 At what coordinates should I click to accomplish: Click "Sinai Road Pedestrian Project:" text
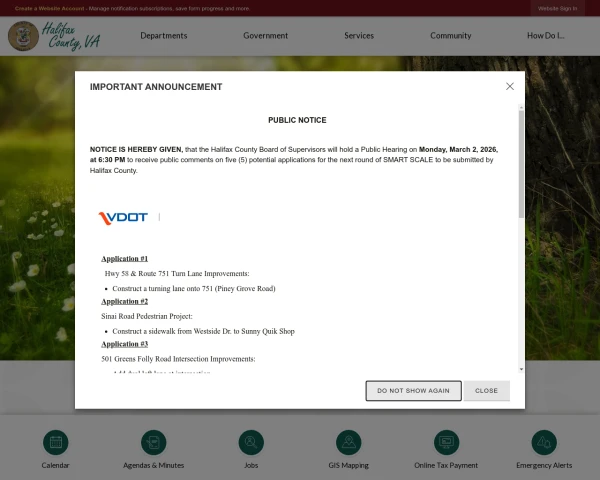click(147, 316)
